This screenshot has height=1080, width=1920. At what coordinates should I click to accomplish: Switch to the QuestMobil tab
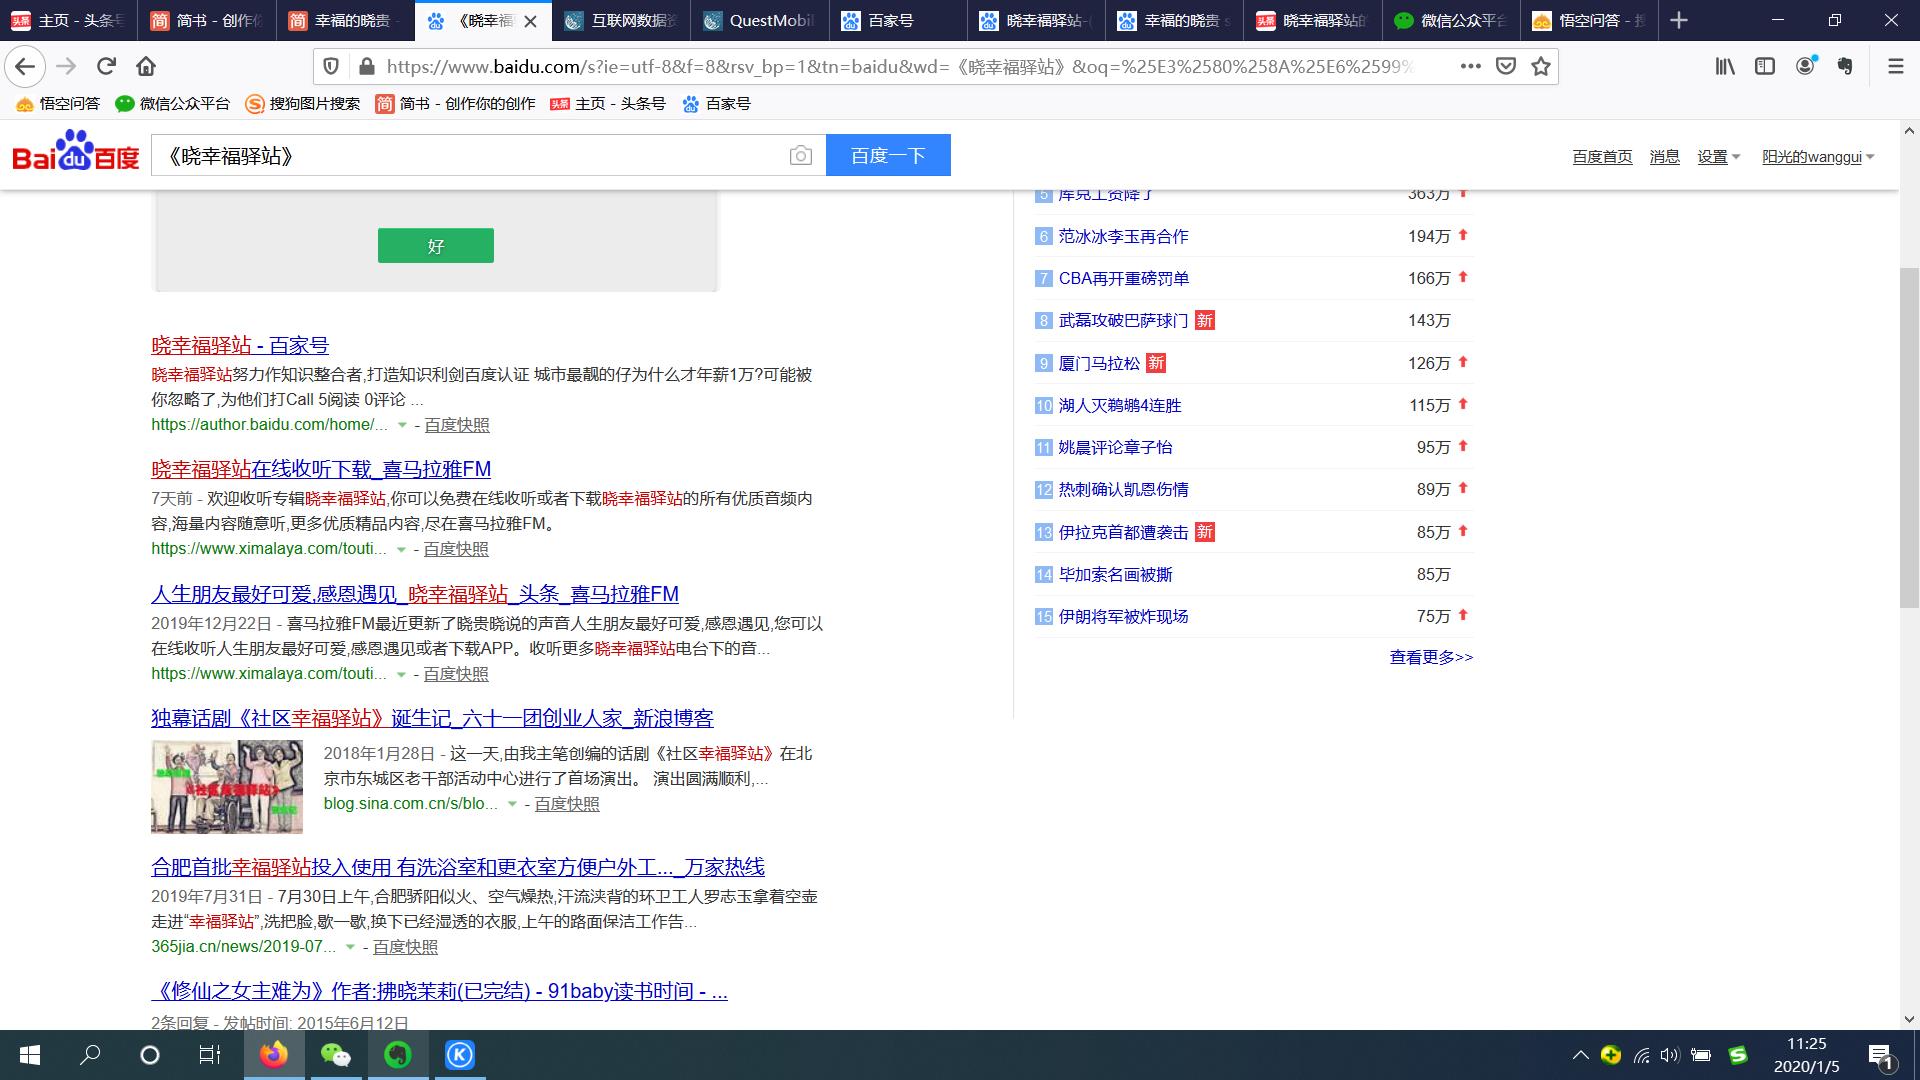pyautogui.click(x=758, y=21)
